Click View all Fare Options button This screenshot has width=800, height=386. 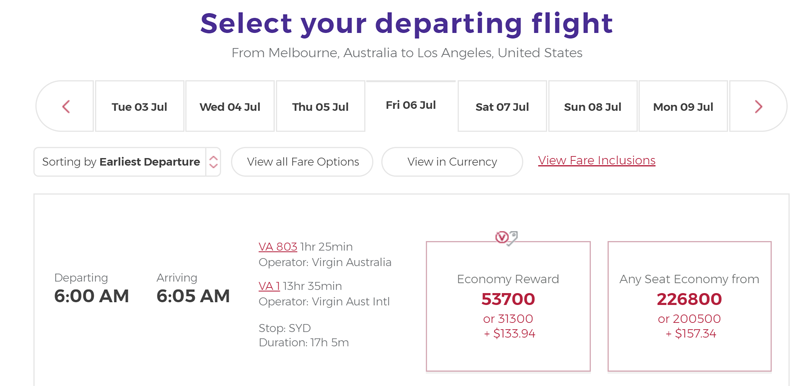coord(303,162)
